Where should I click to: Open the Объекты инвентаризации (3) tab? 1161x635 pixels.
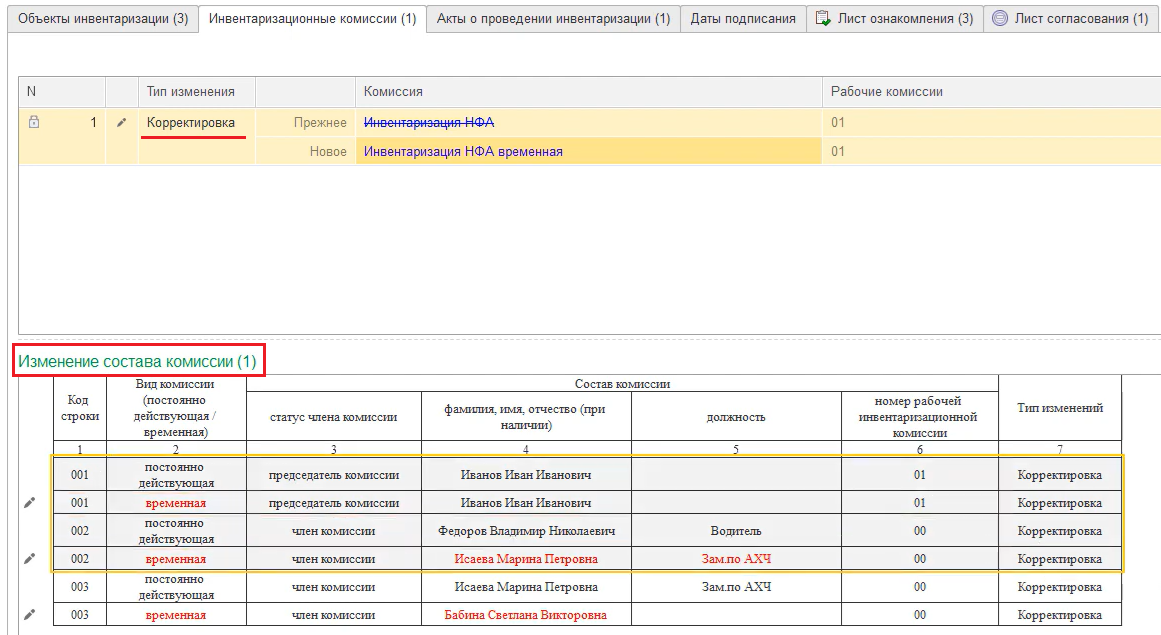point(103,19)
